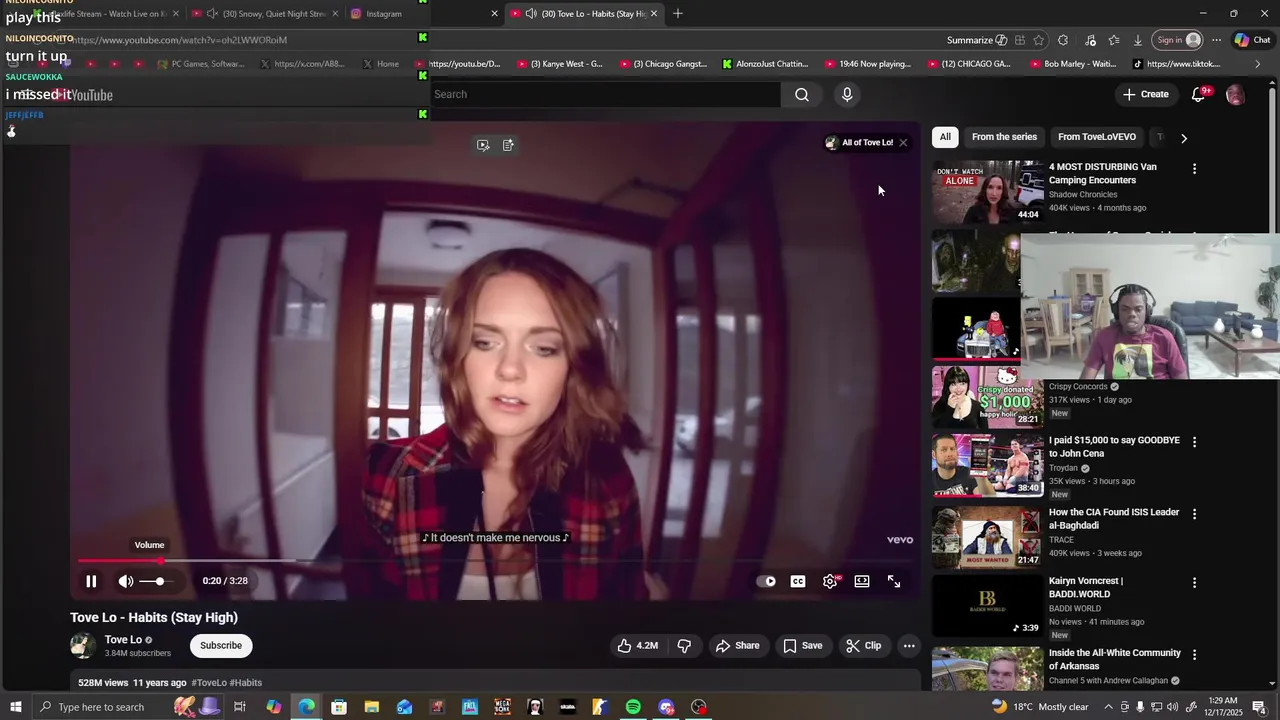Close the Tove Lo Habits tab
This screenshot has width=1280, height=720.
pos(654,14)
